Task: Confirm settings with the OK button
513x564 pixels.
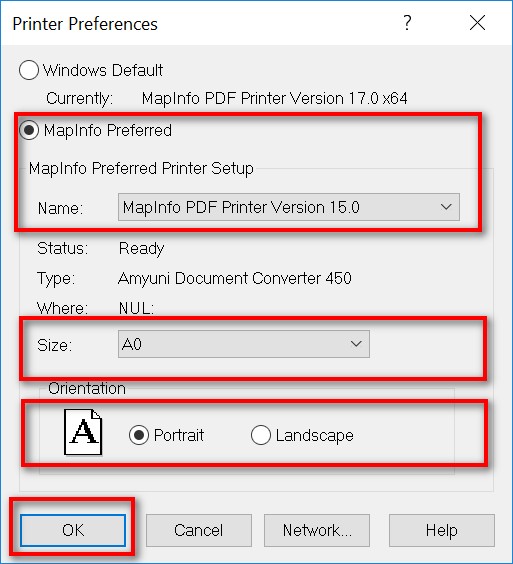Action: point(73,530)
